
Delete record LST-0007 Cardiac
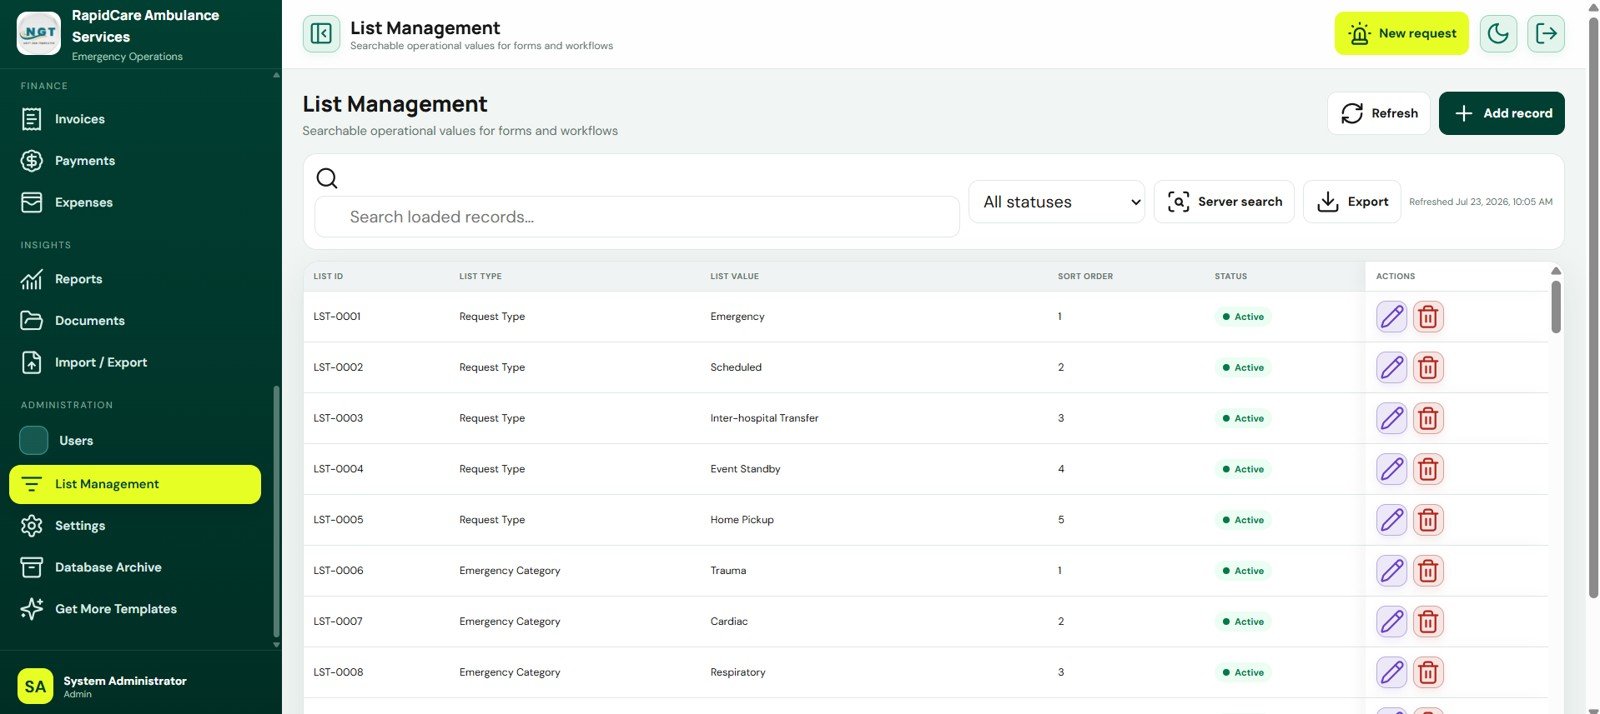click(1428, 622)
